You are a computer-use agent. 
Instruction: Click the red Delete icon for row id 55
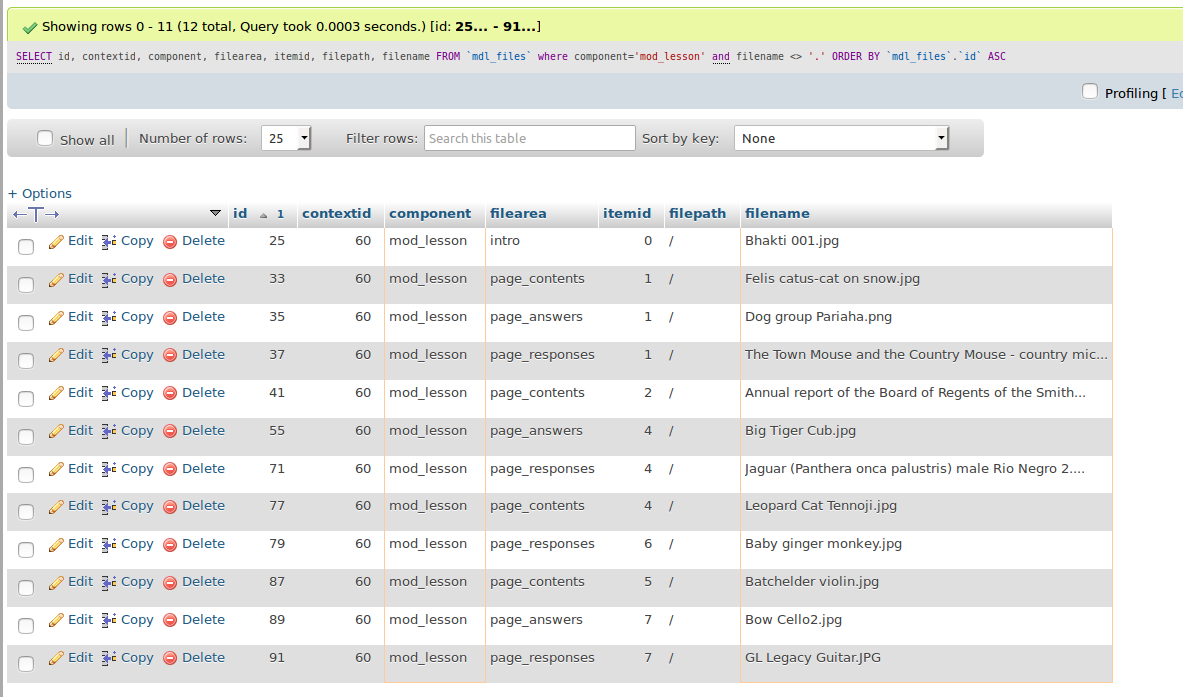click(171, 431)
